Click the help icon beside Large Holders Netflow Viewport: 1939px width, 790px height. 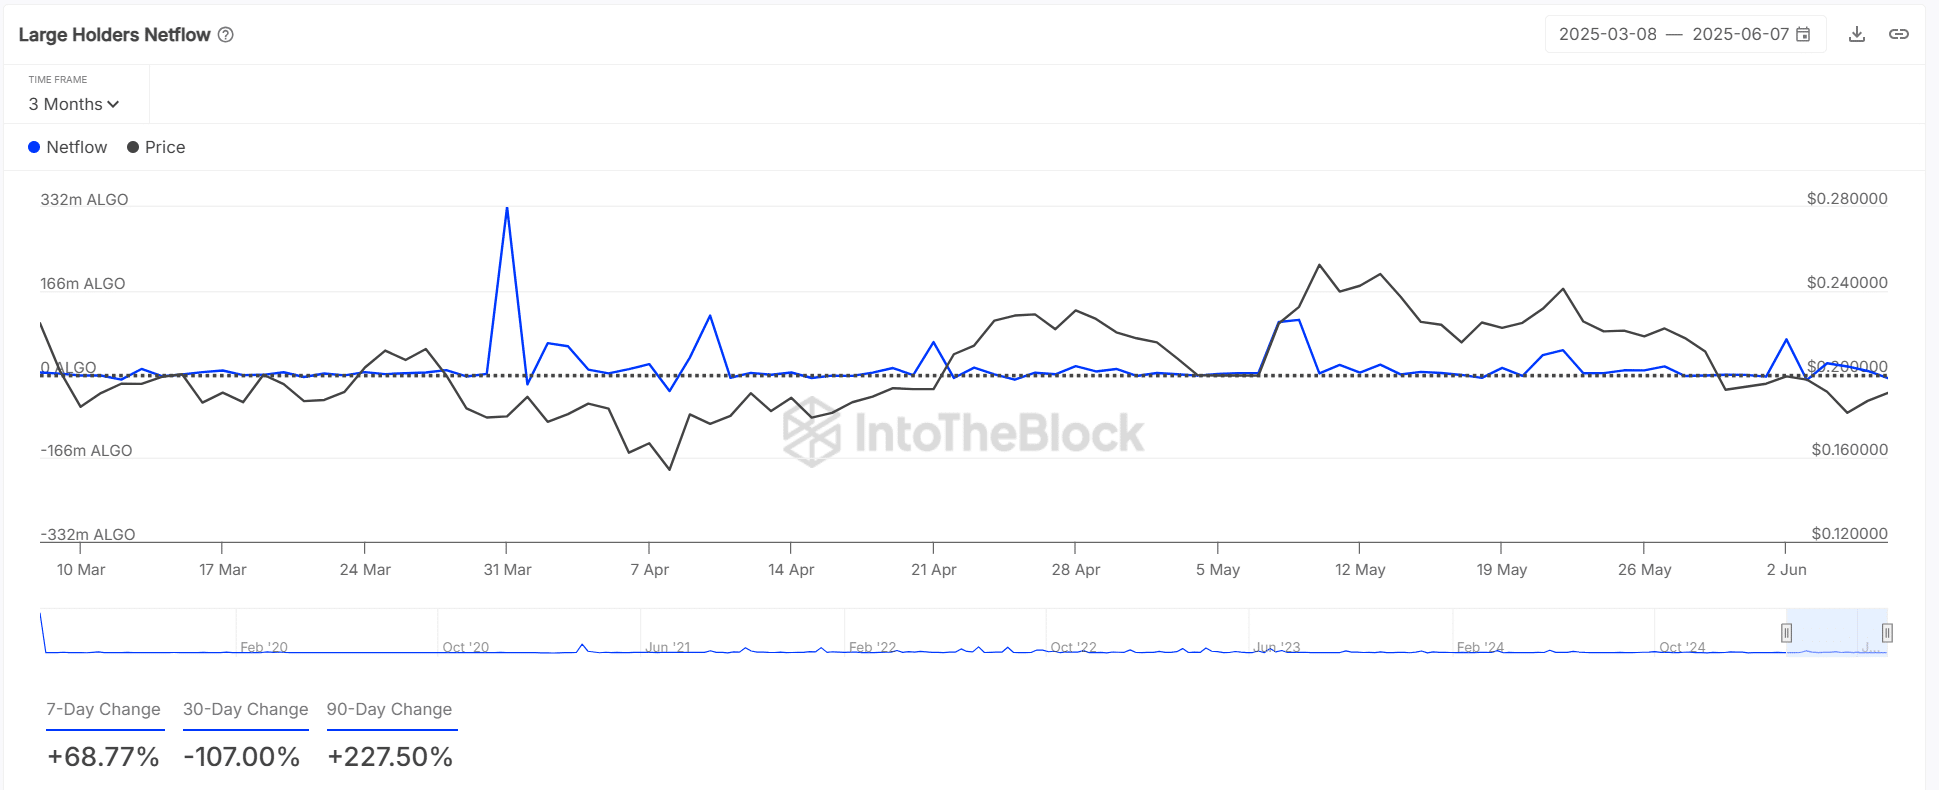[x=226, y=35]
